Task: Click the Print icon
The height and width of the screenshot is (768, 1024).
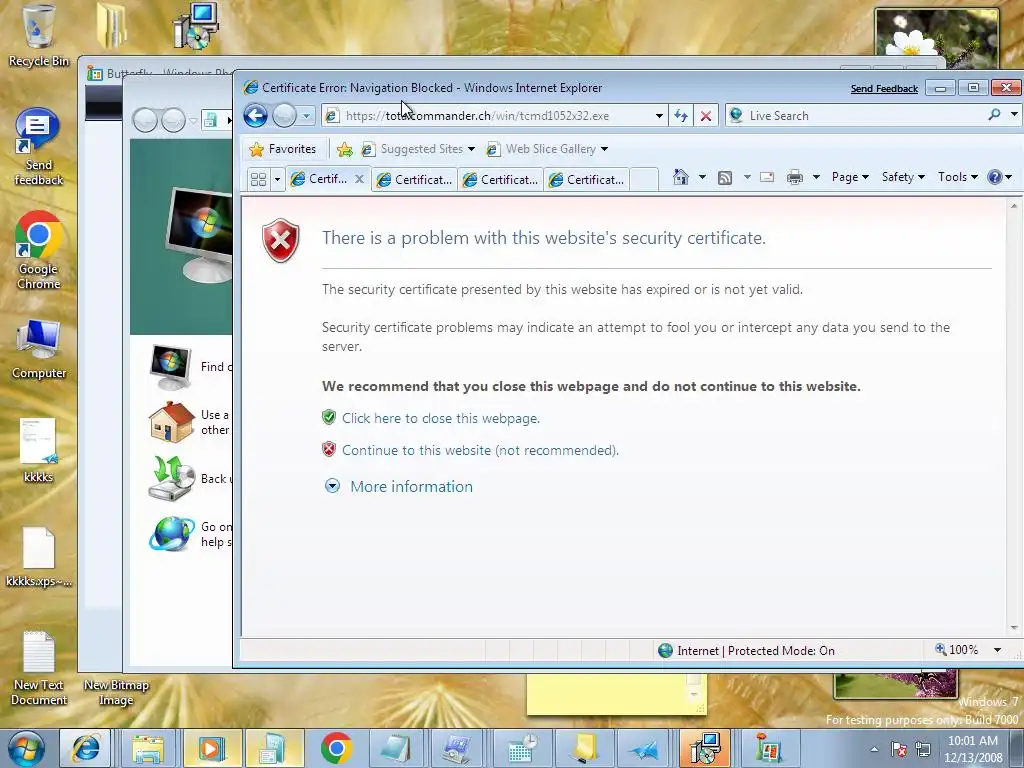Action: click(794, 177)
